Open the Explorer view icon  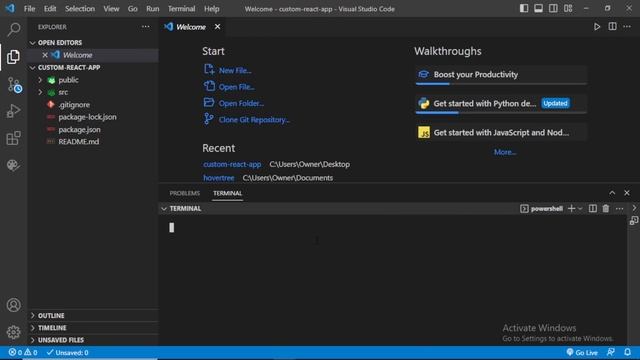13,57
